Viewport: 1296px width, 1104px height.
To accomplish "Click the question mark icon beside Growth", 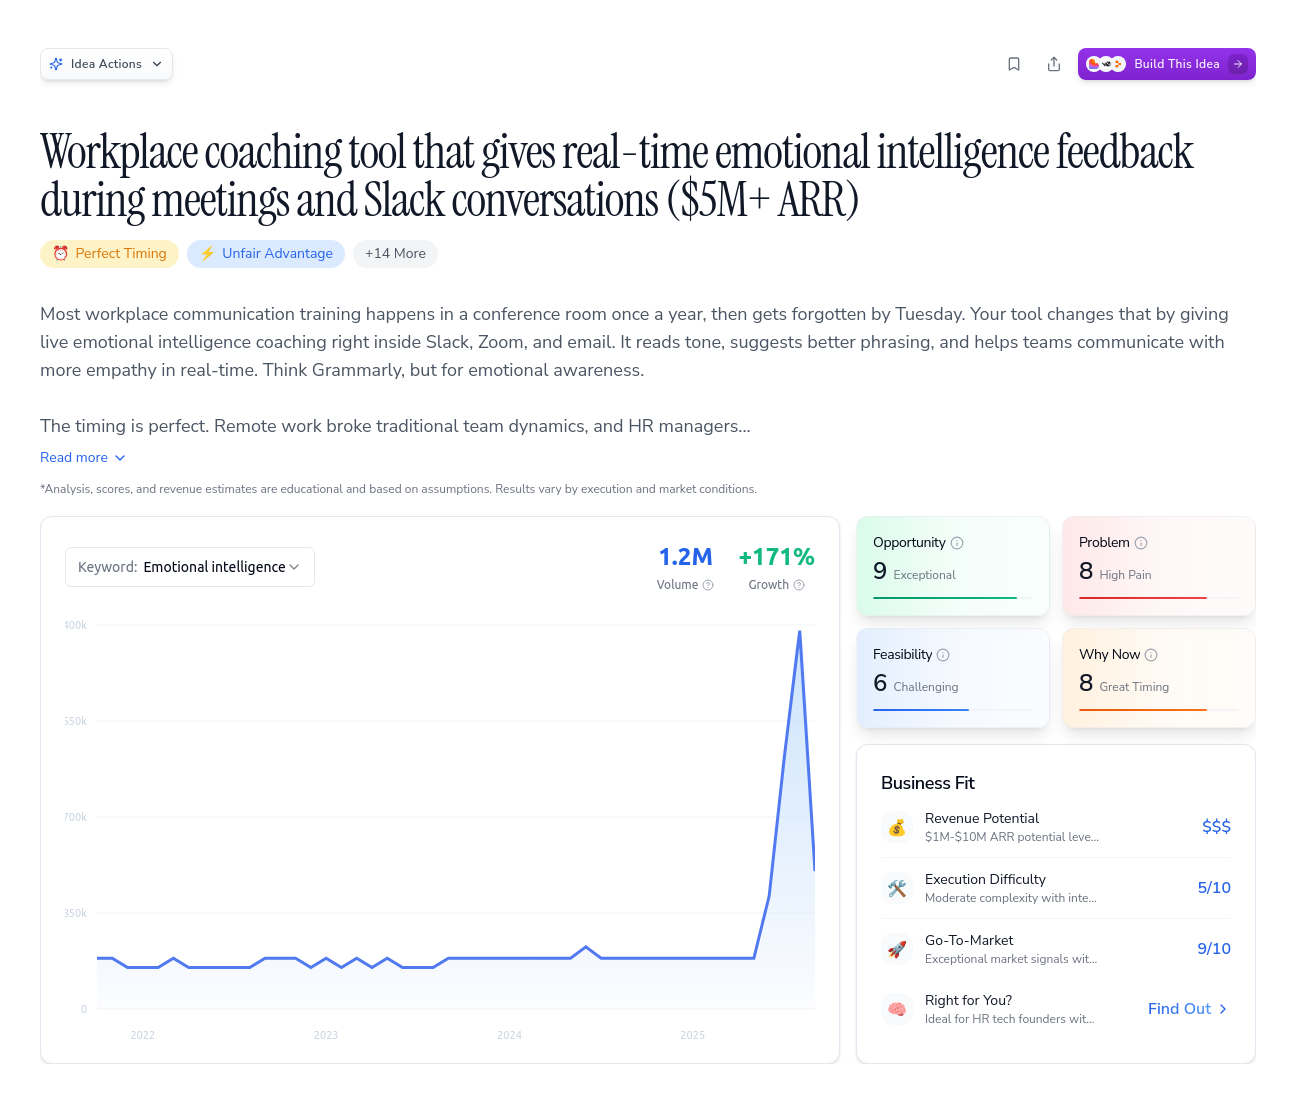I will pos(800,585).
